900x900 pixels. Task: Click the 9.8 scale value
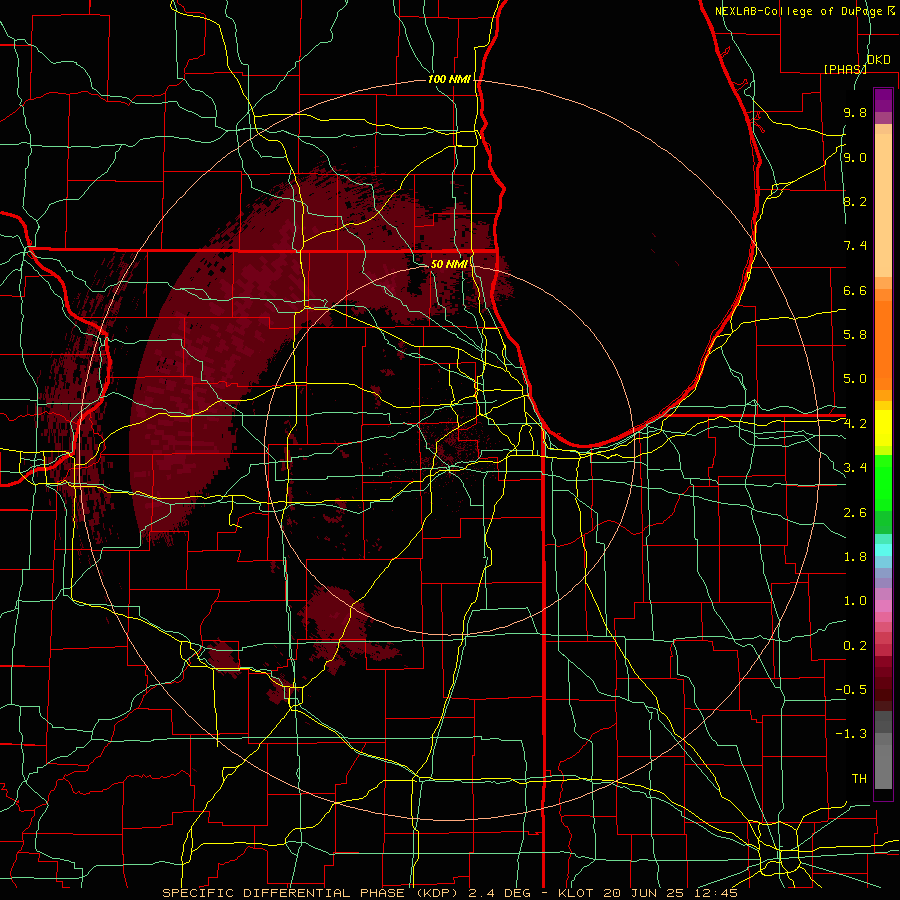(855, 113)
